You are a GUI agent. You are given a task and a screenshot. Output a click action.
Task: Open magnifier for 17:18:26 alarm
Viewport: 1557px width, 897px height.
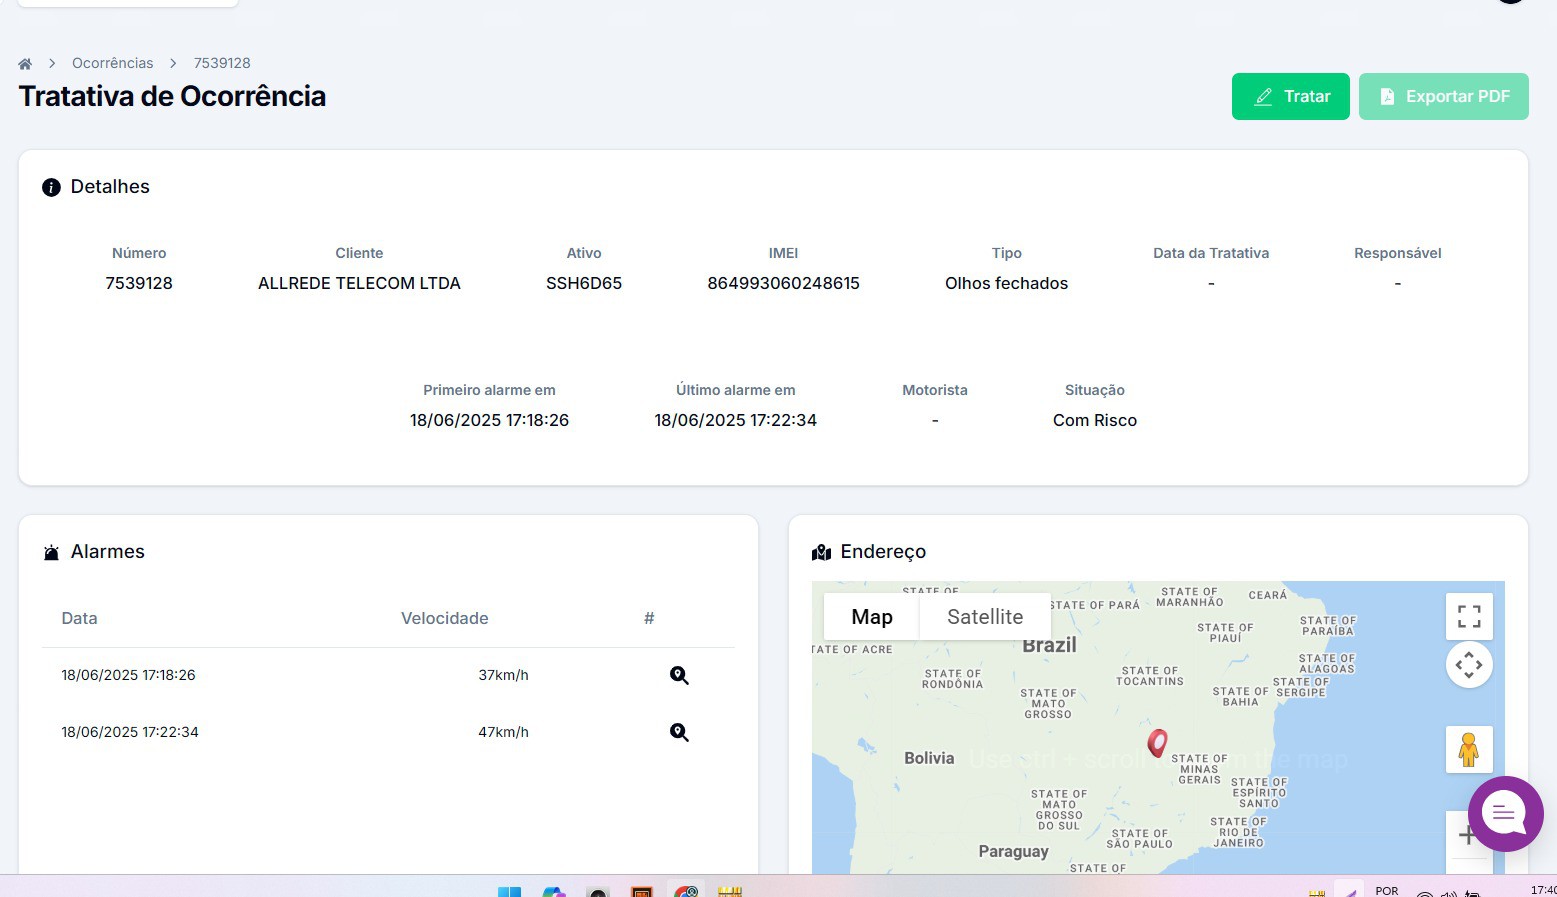pyautogui.click(x=679, y=675)
